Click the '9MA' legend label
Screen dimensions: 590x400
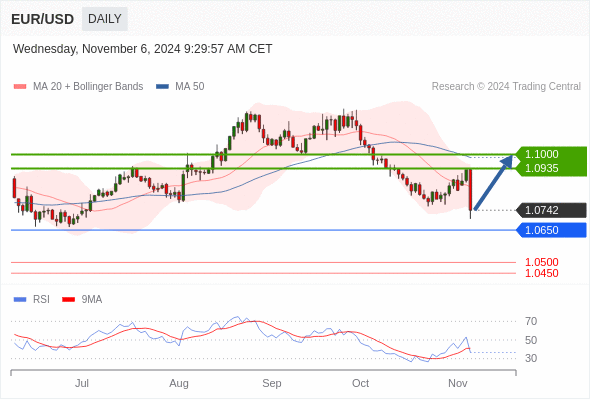pos(92,300)
